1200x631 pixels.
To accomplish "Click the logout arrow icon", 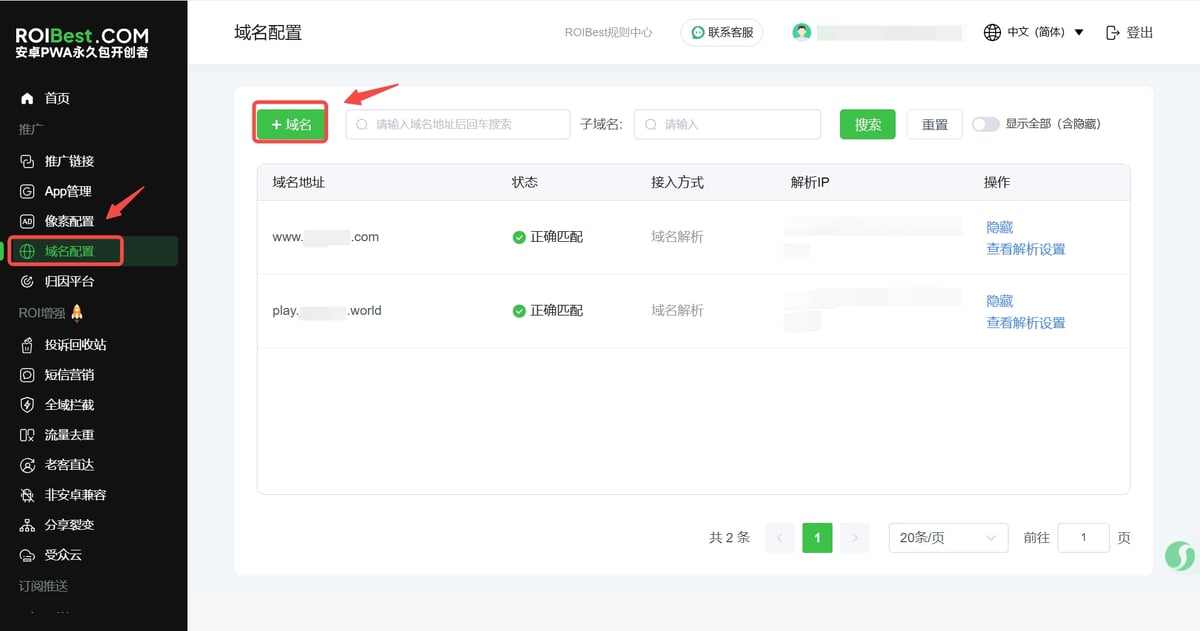I will pos(1113,32).
